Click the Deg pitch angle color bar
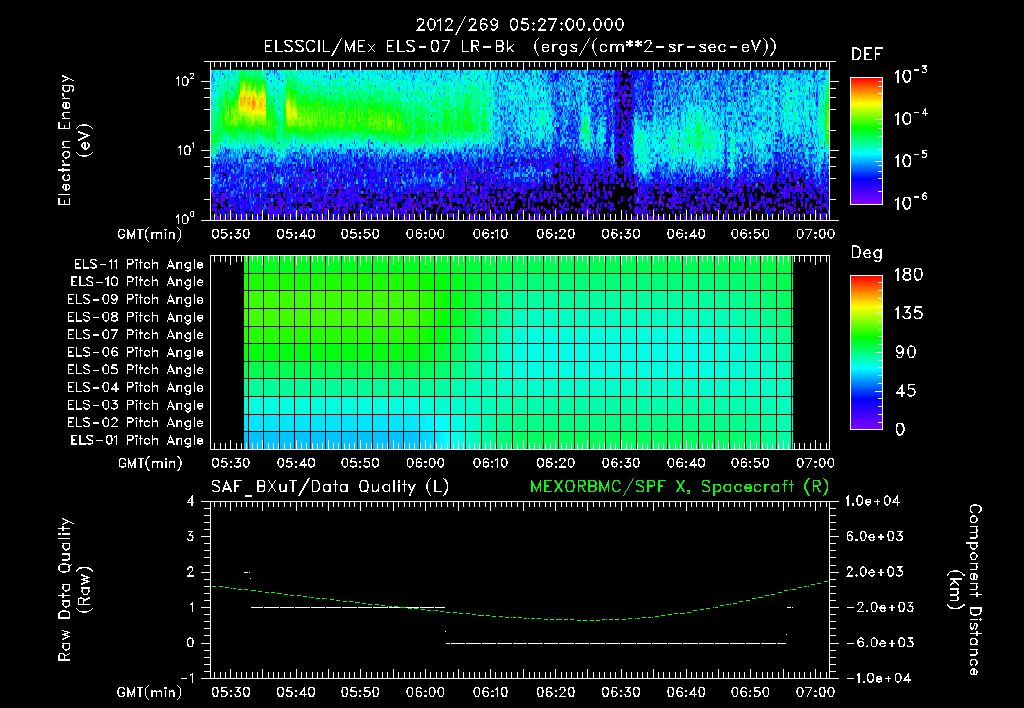This screenshot has height=708, width=1024. coord(866,352)
